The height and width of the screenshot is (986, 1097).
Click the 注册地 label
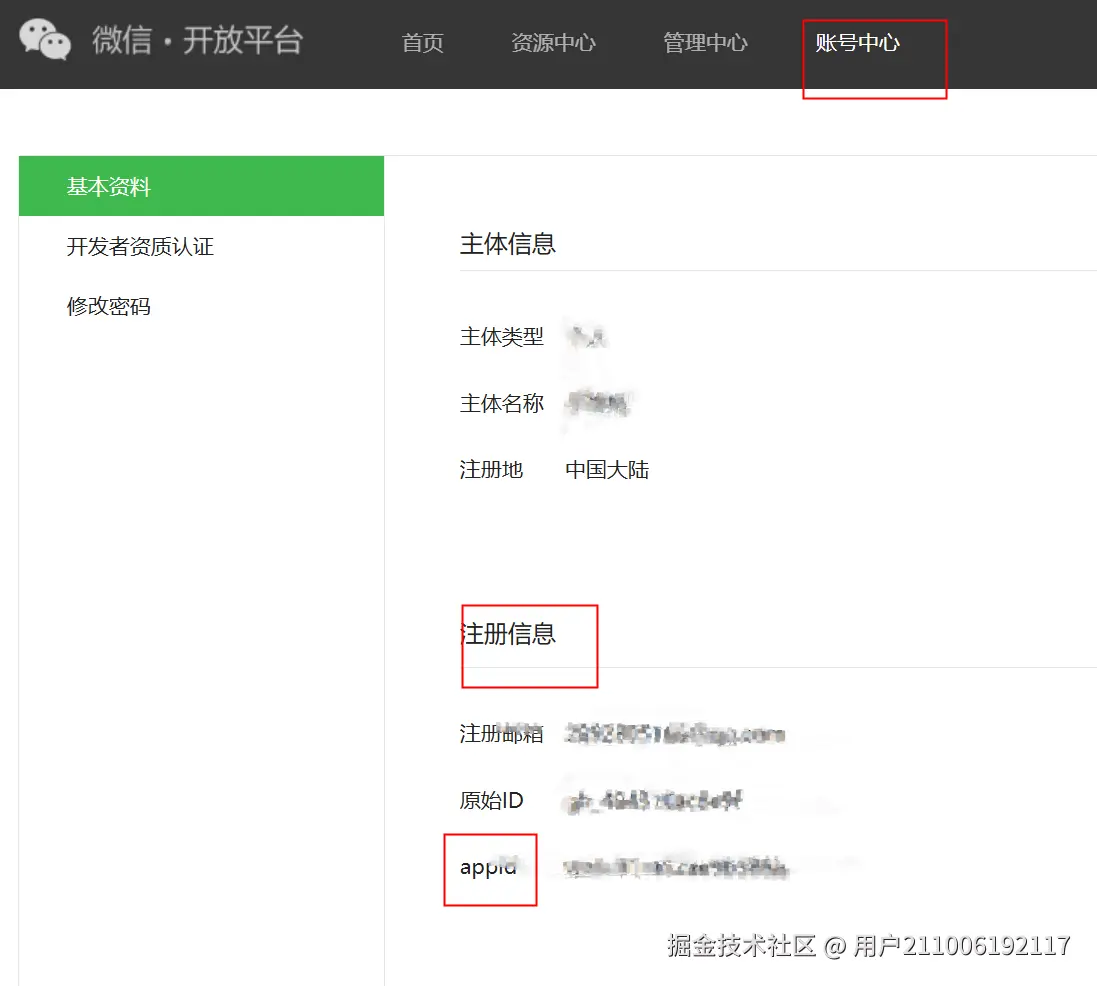[x=491, y=470]
